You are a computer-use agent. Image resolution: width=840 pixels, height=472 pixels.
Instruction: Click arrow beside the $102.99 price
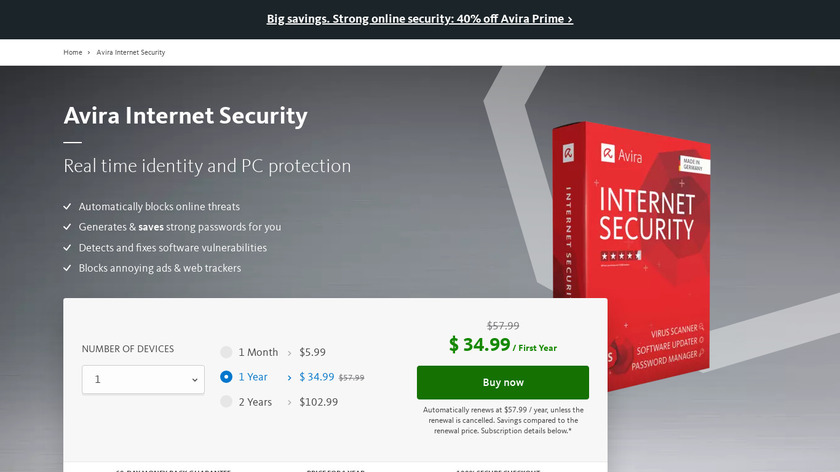coord(290,403)
